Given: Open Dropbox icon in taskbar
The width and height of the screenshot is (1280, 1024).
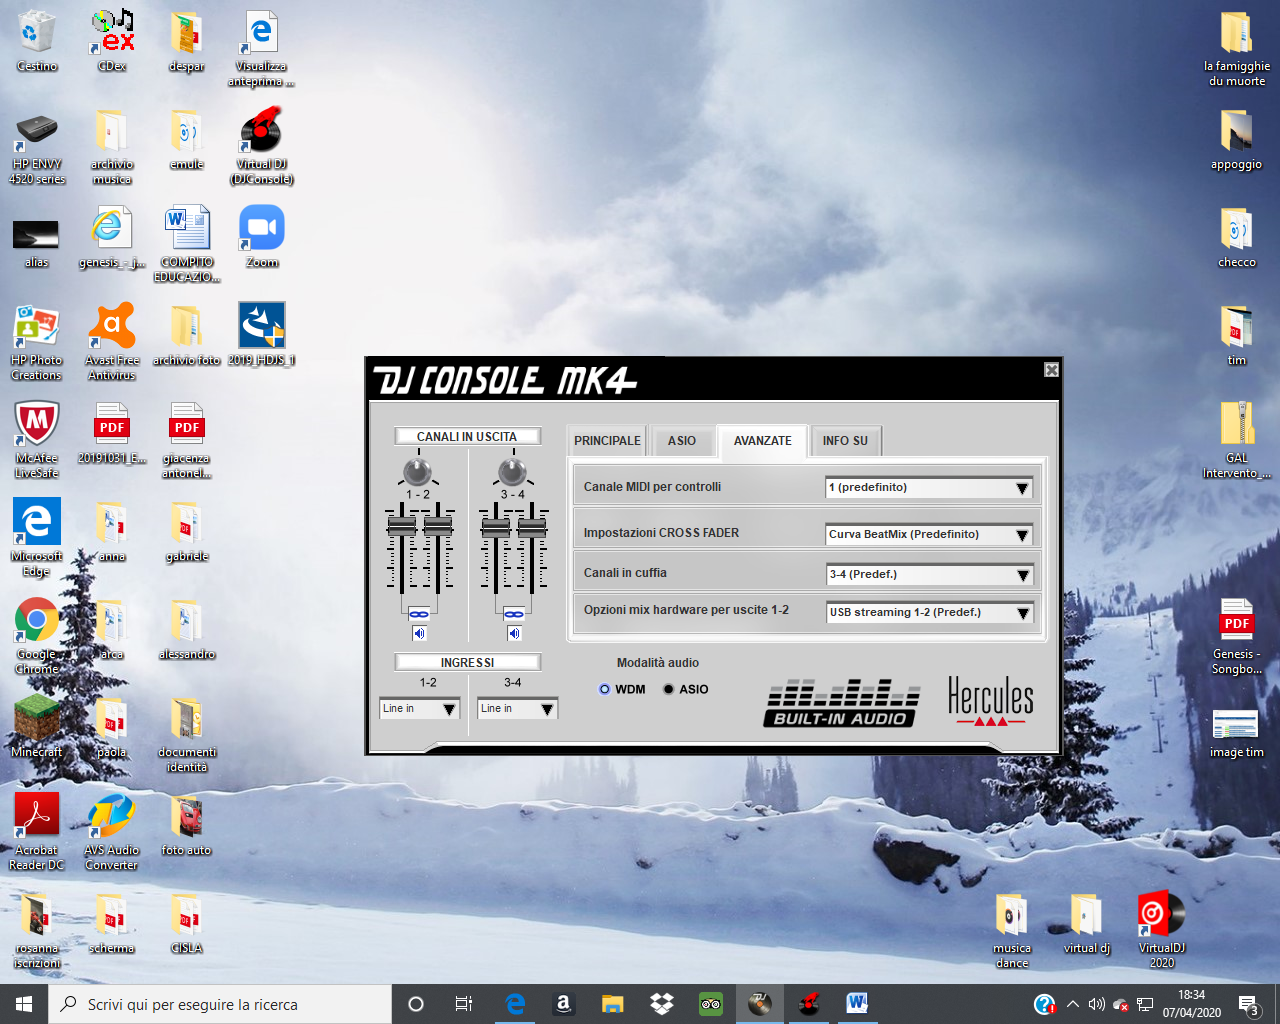Looking at the screenshot, I should click(x=661, y=1004).
